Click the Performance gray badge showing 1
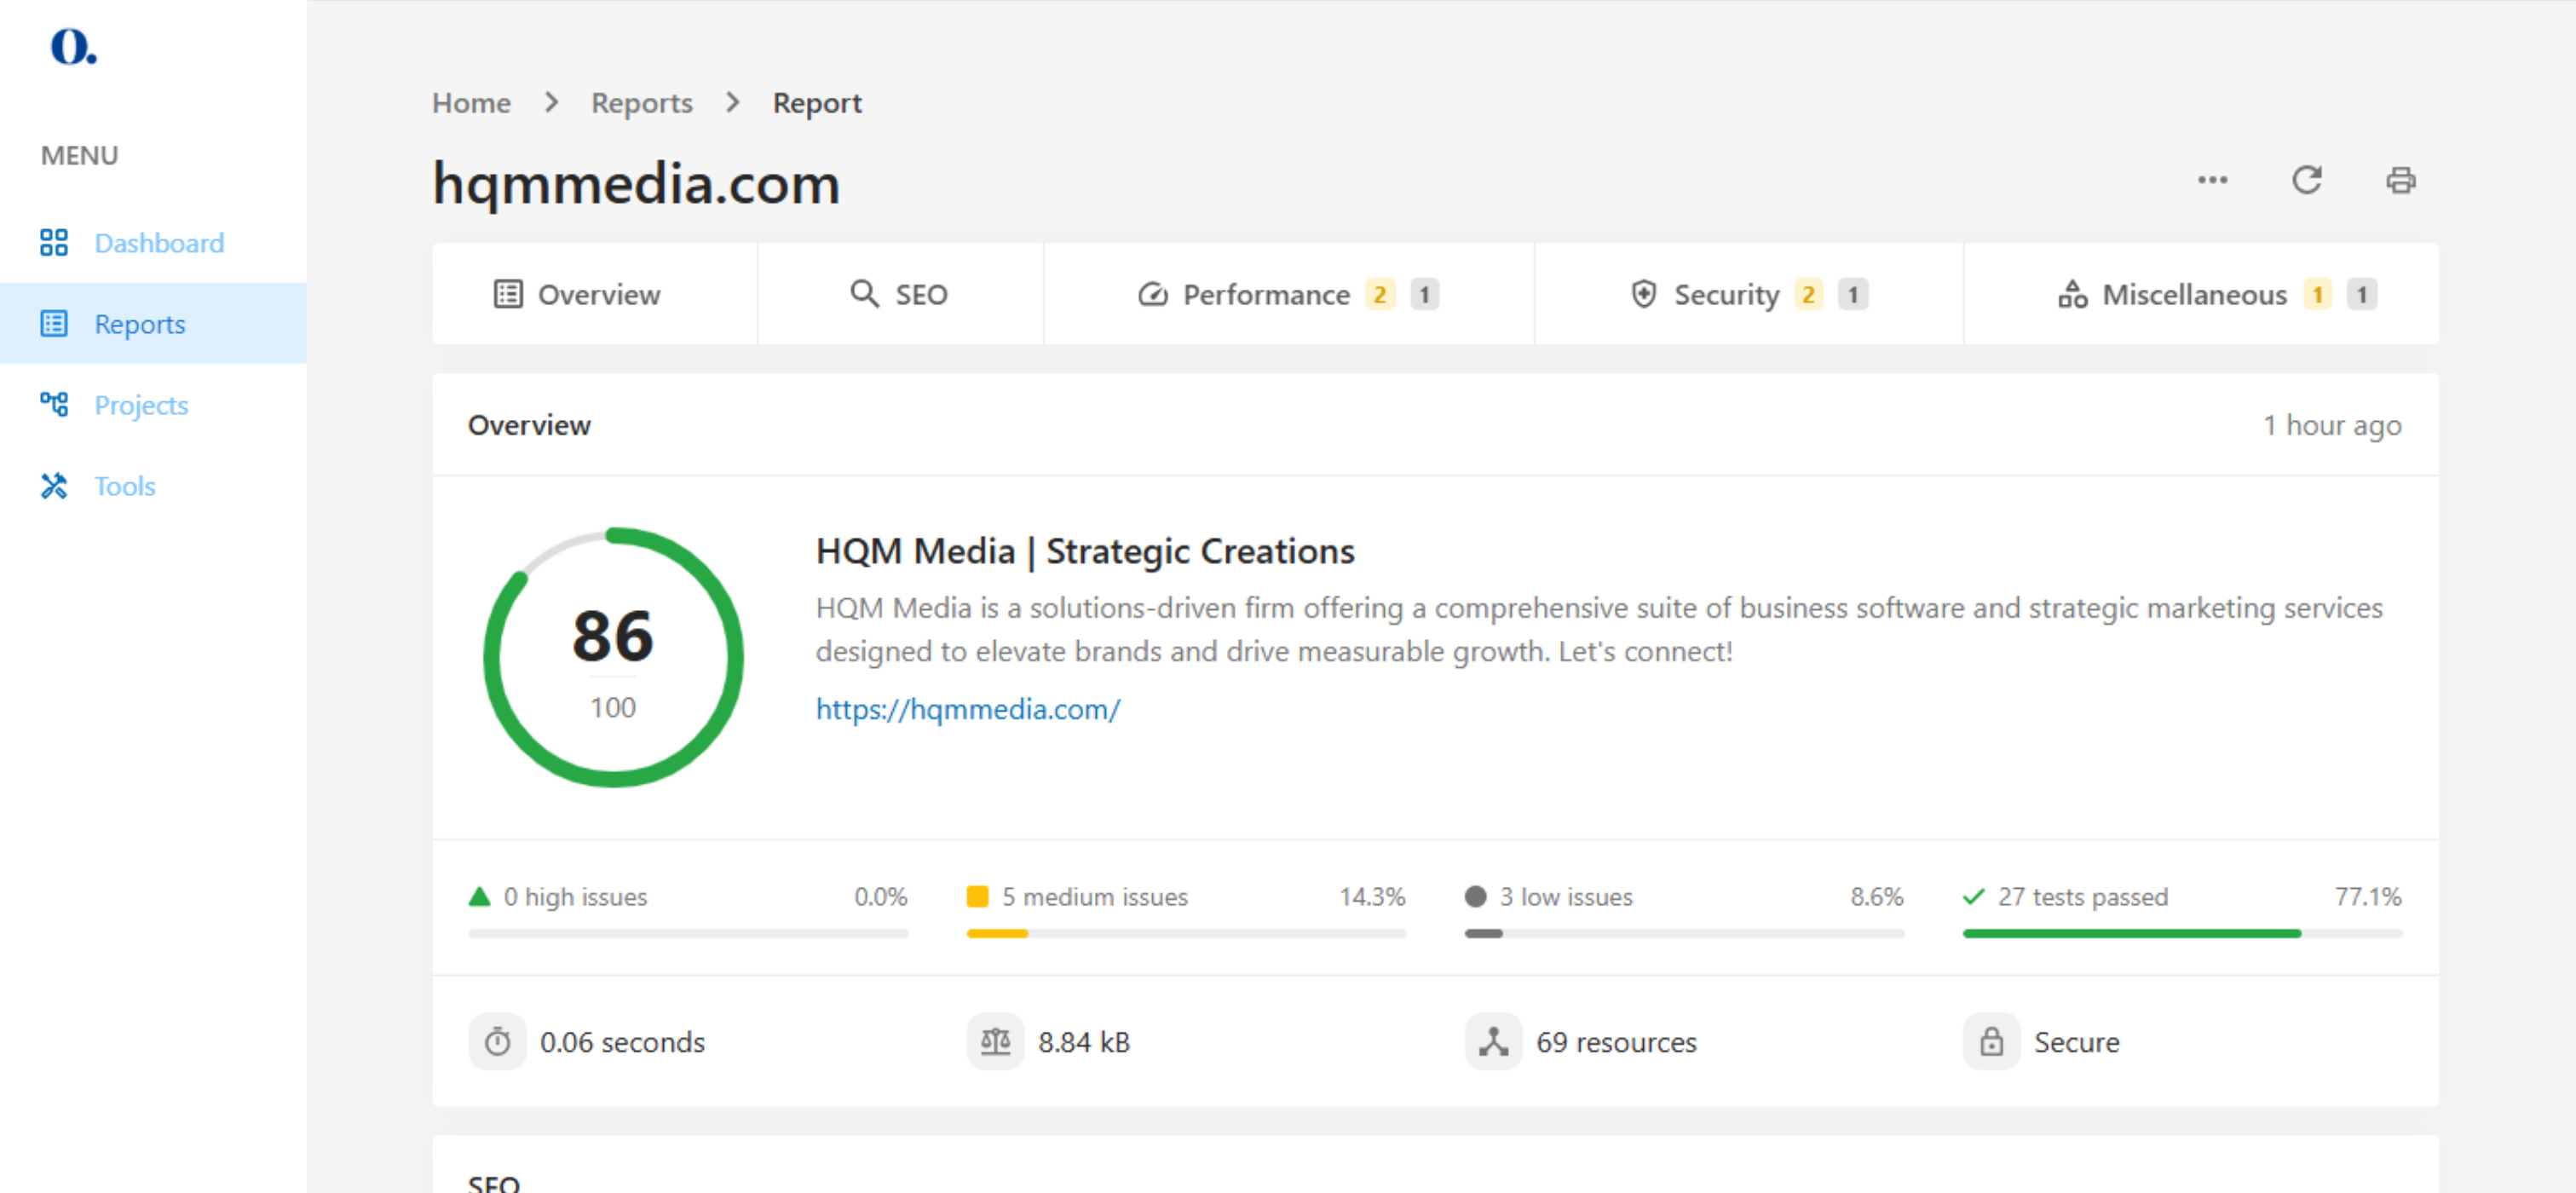 click(1424, 294)
